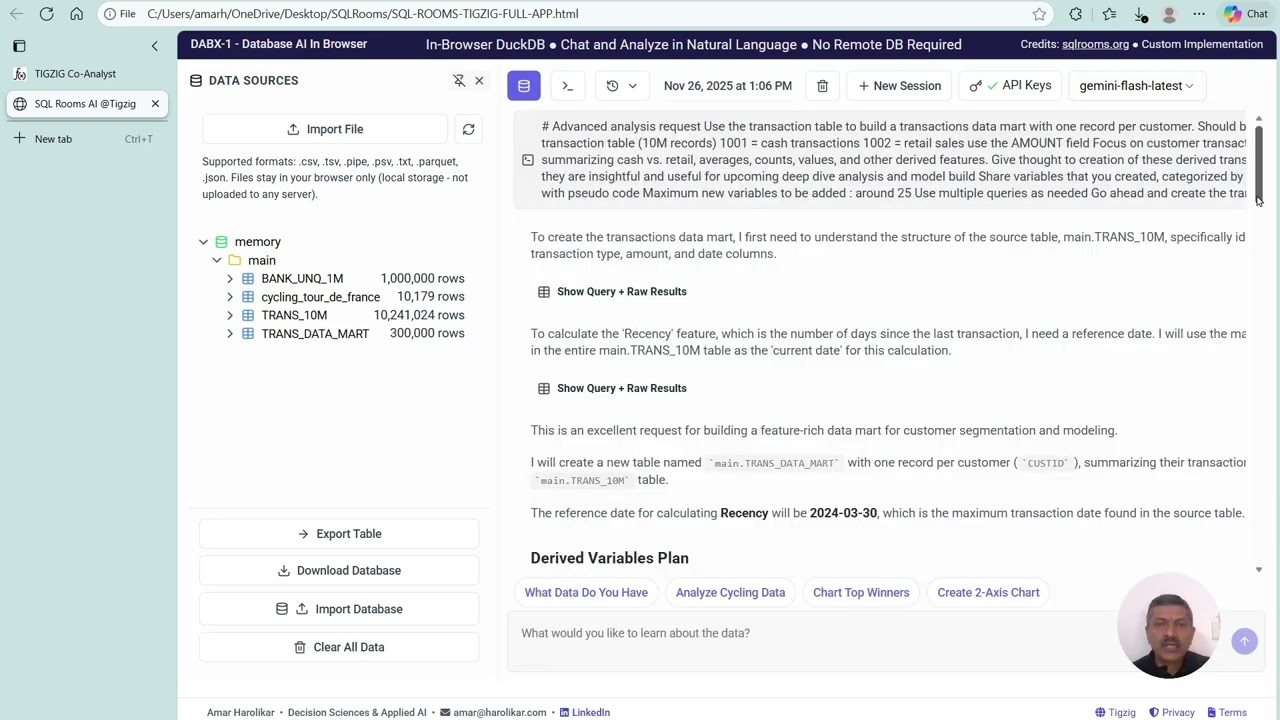
Task: Click the memory database icon
Action: [221, 242]
